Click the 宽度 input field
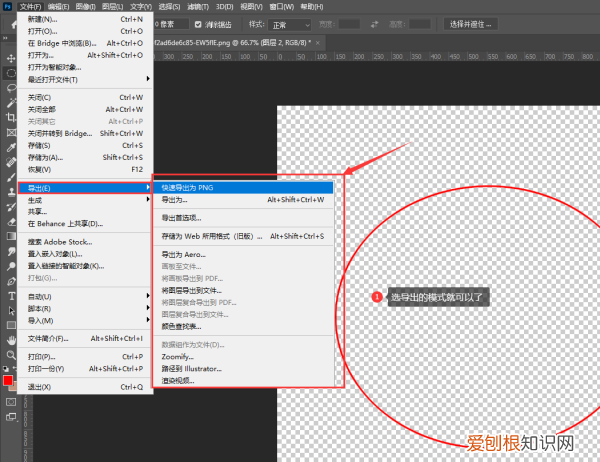Screen dimensions: 600x462 pos(349,24)
